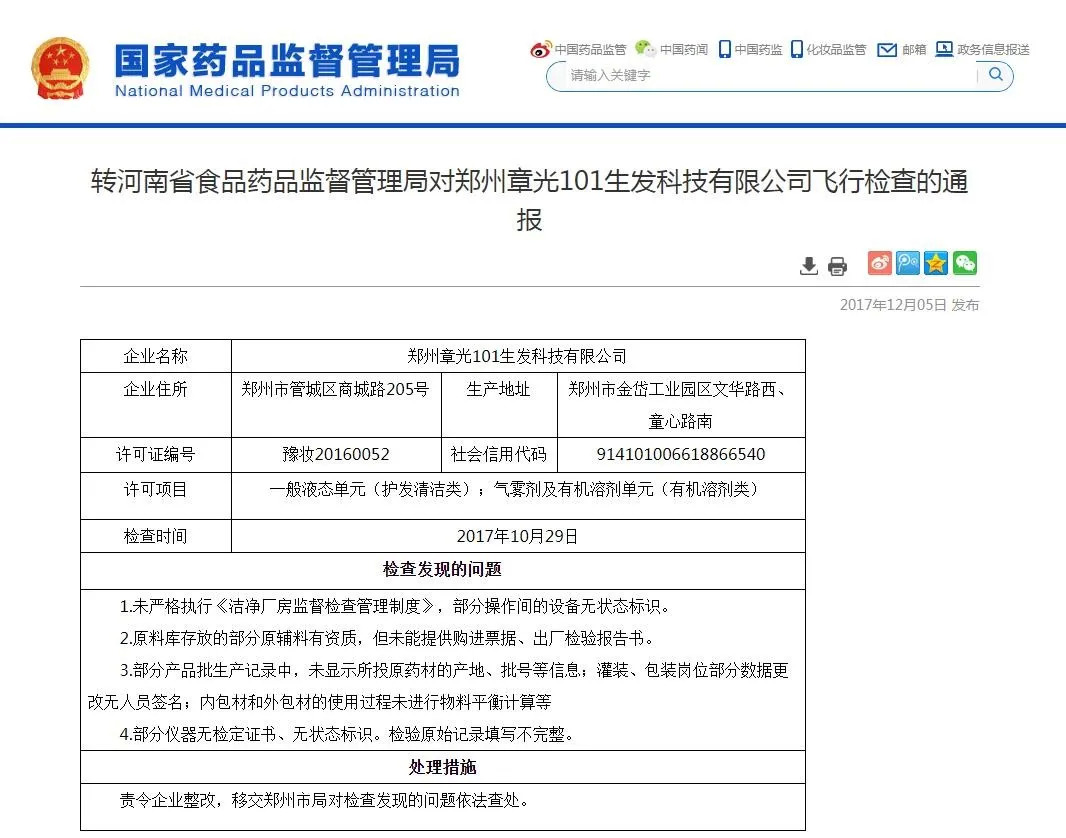Viewport: 1066px width, 838px height.
Task: Select inspection date 2017年10月29日
Action: coord(517,536)
